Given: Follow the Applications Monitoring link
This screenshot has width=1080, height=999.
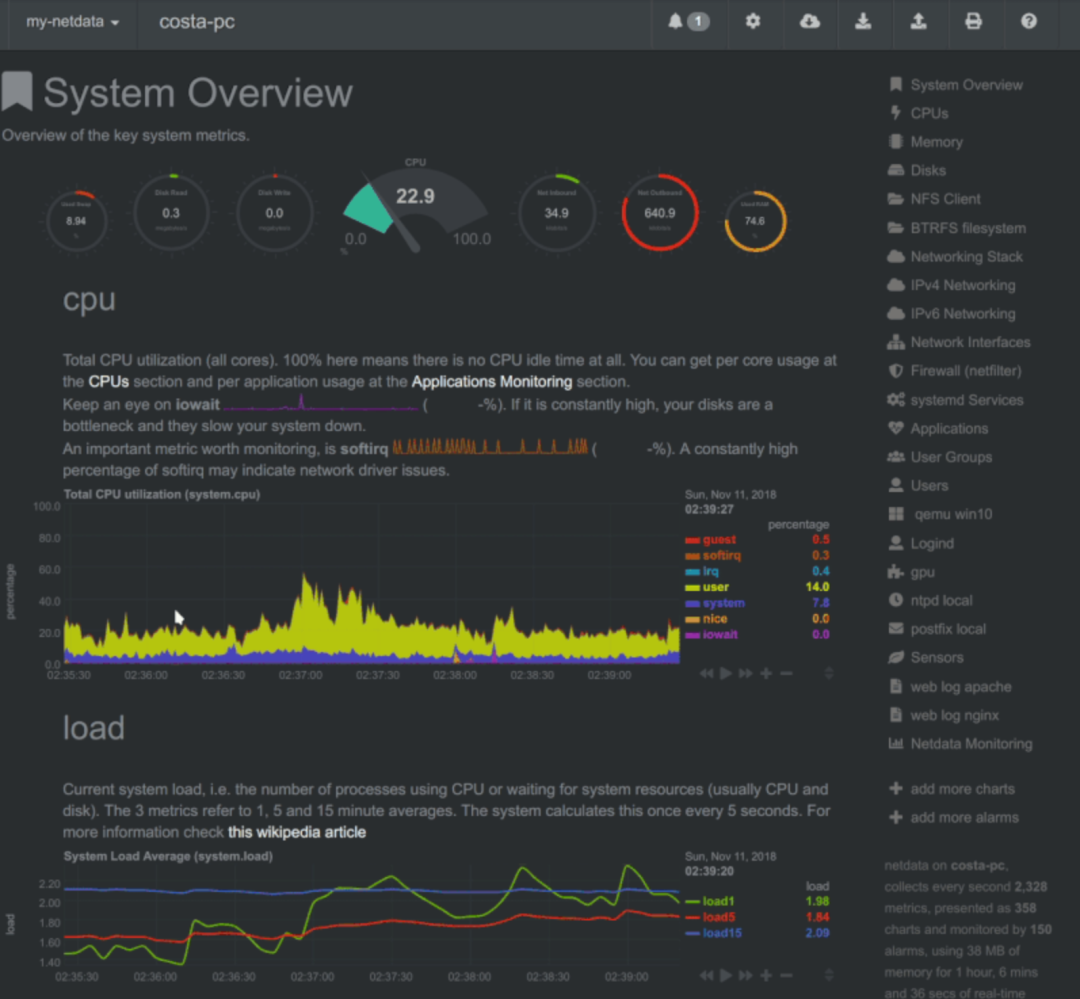Looking at the screenshot, I should pos(492,382).
